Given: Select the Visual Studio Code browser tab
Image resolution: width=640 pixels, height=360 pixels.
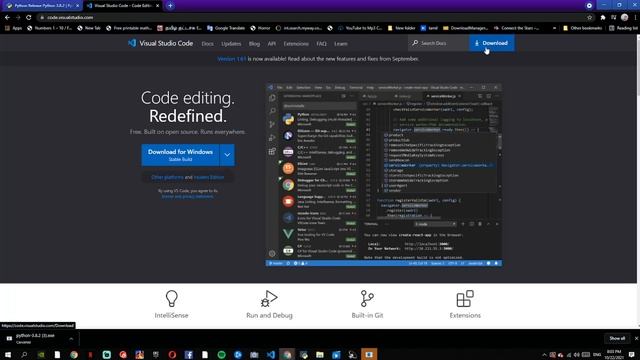Looking at the screenshot, I should click(122, 6).
